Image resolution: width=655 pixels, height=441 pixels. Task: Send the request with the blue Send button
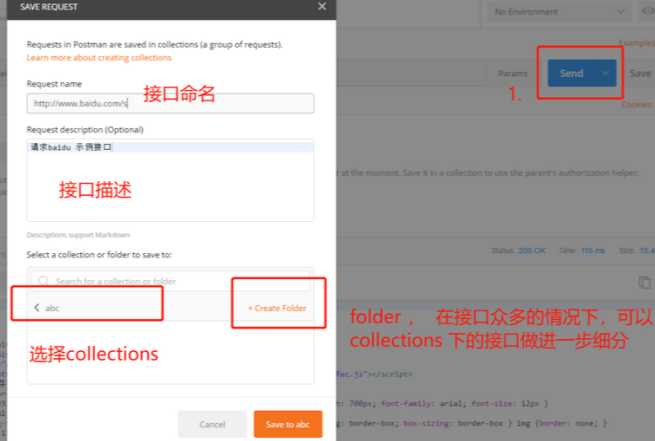[571, 74]
